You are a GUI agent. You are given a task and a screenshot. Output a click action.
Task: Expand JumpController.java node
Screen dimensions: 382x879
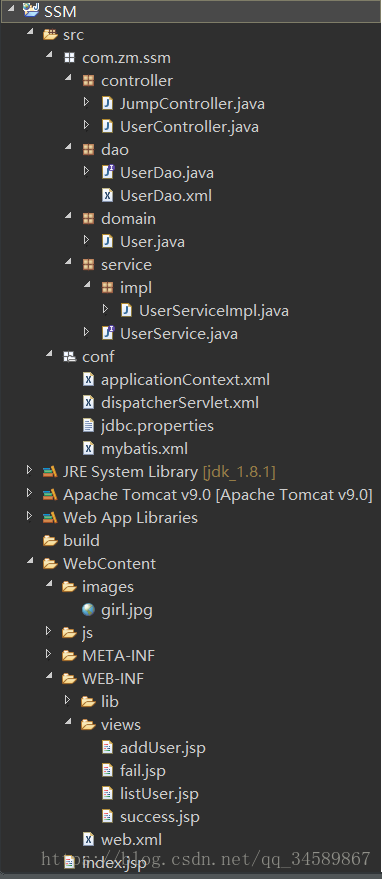click(x=86, y=103)
